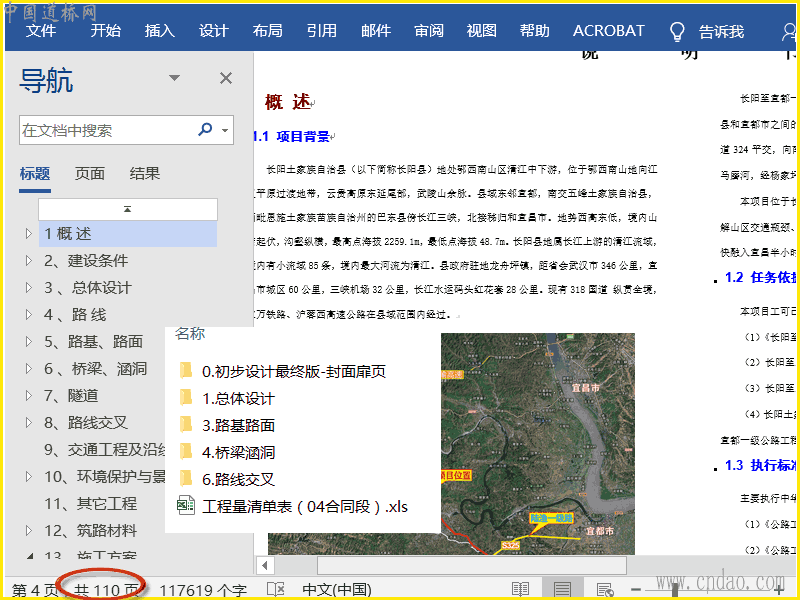800x600 pixels.
Task: Open search options dropdown arrow
Action: point(226,131)
